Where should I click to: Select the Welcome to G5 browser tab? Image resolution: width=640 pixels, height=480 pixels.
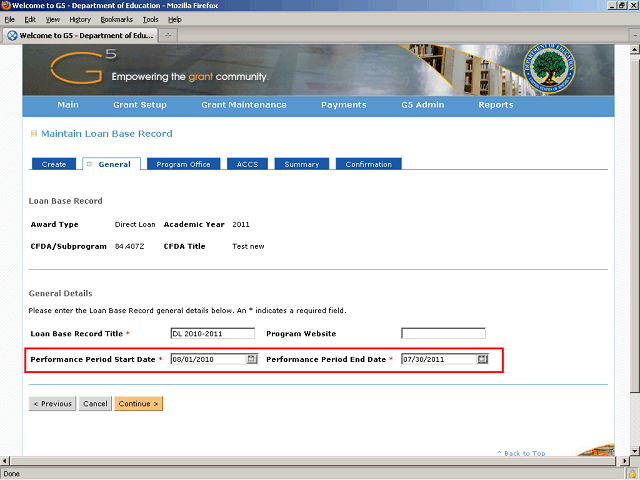(80, 36)
